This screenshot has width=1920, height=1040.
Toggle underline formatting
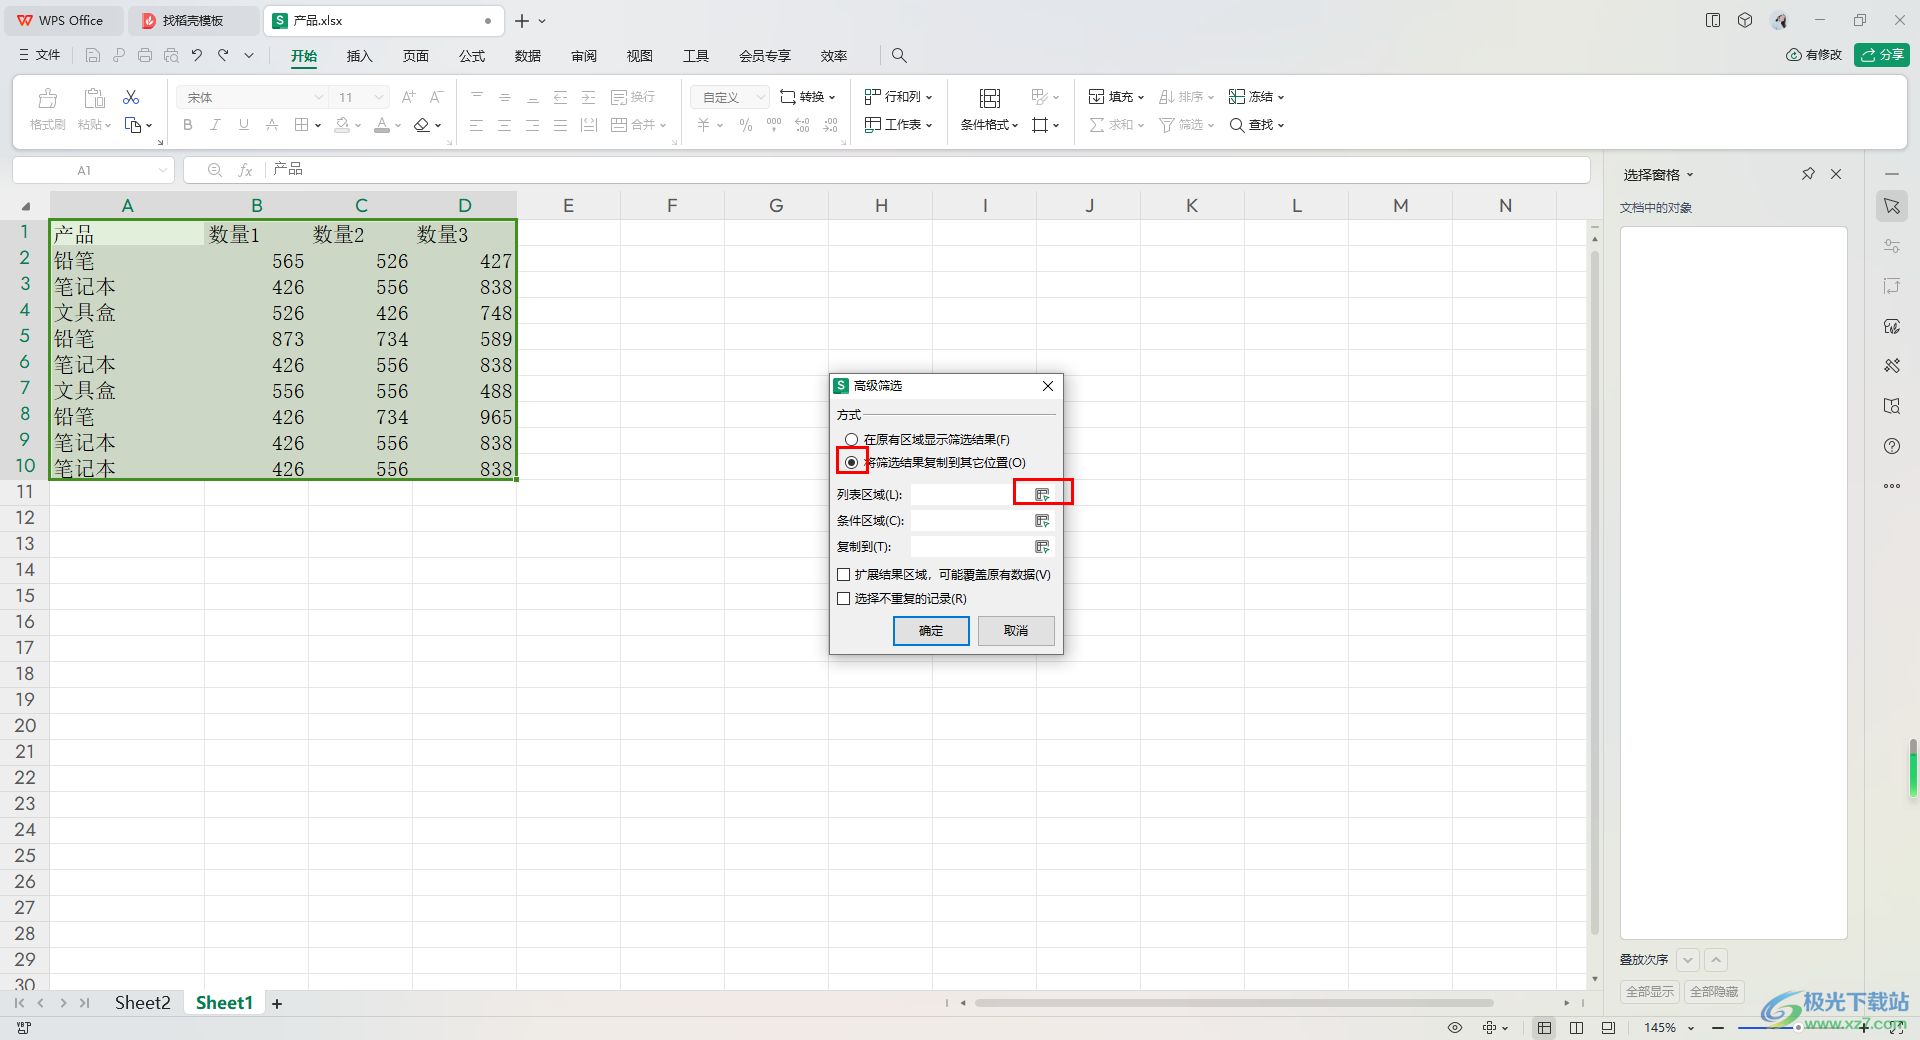(243, 125)
